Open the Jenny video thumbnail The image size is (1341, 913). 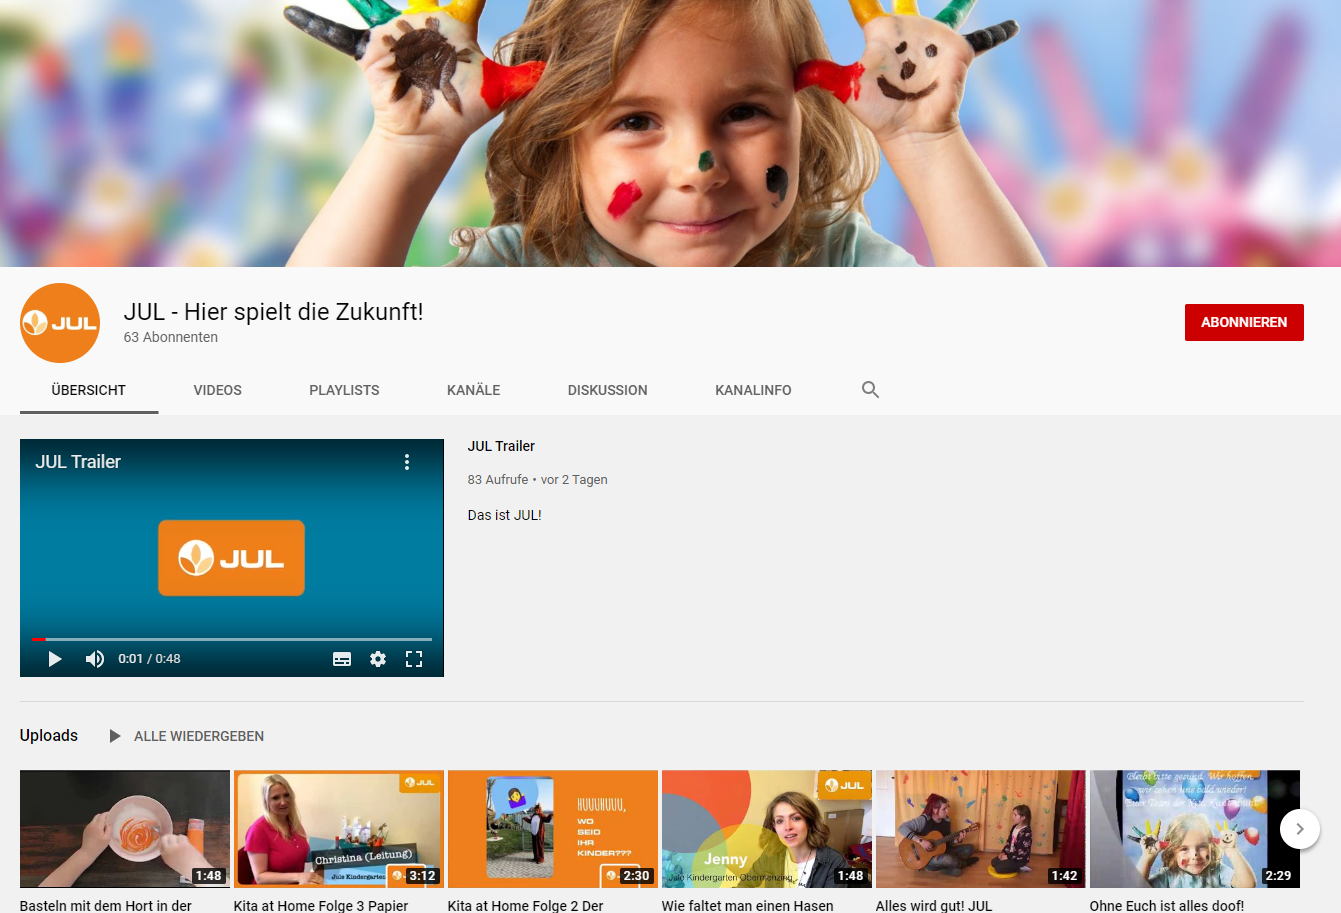(x=767, y=829)
